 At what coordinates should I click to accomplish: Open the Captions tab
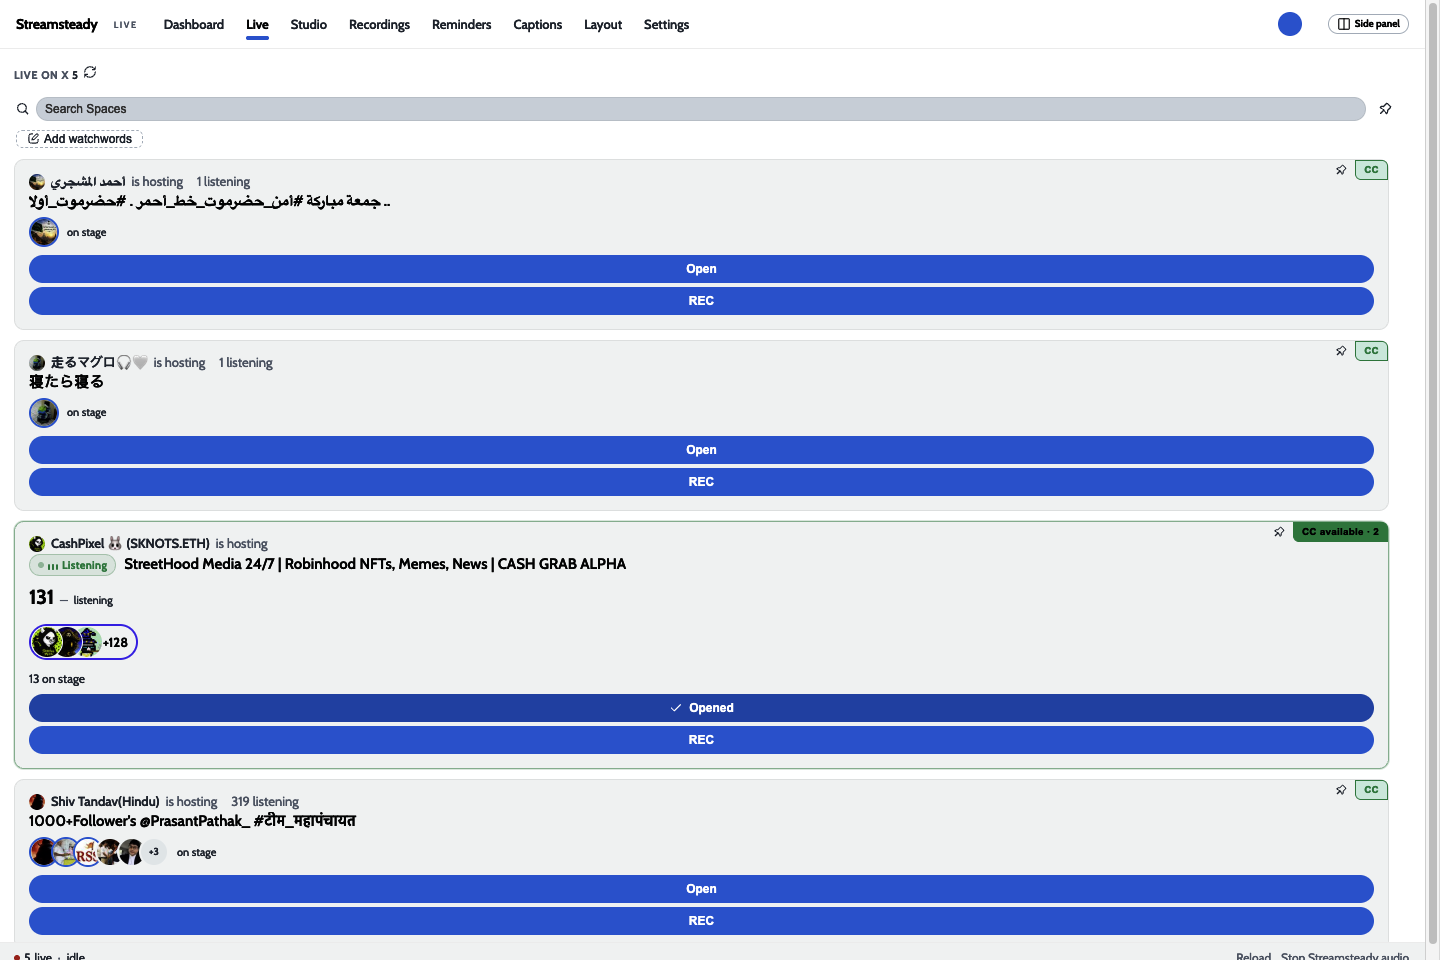click(537, 24)
